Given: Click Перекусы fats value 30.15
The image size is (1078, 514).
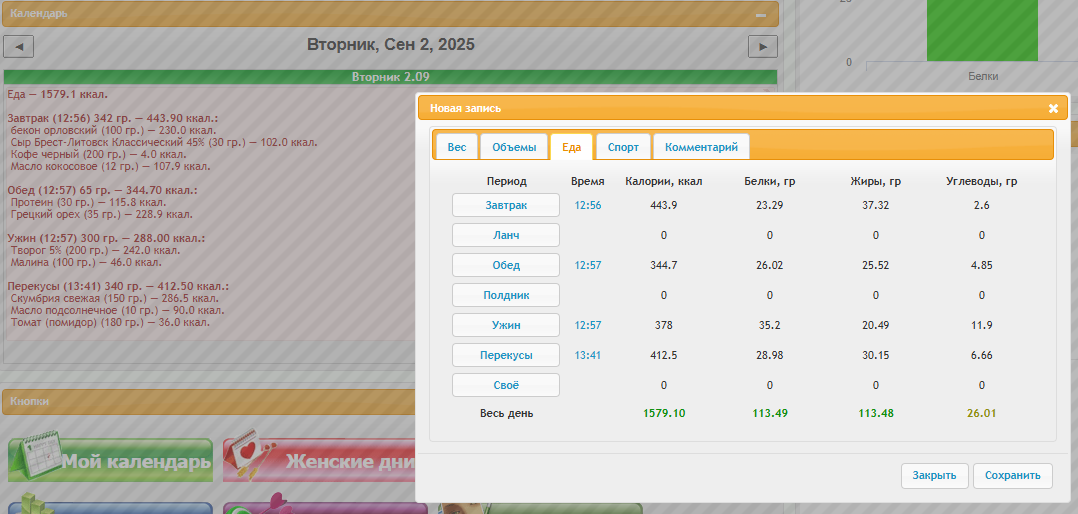Looking at the screenshot, I should 876,355.
